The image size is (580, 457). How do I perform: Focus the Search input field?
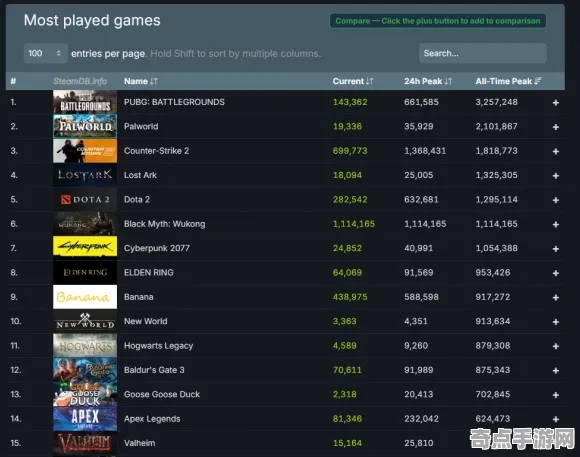[482, 53]
